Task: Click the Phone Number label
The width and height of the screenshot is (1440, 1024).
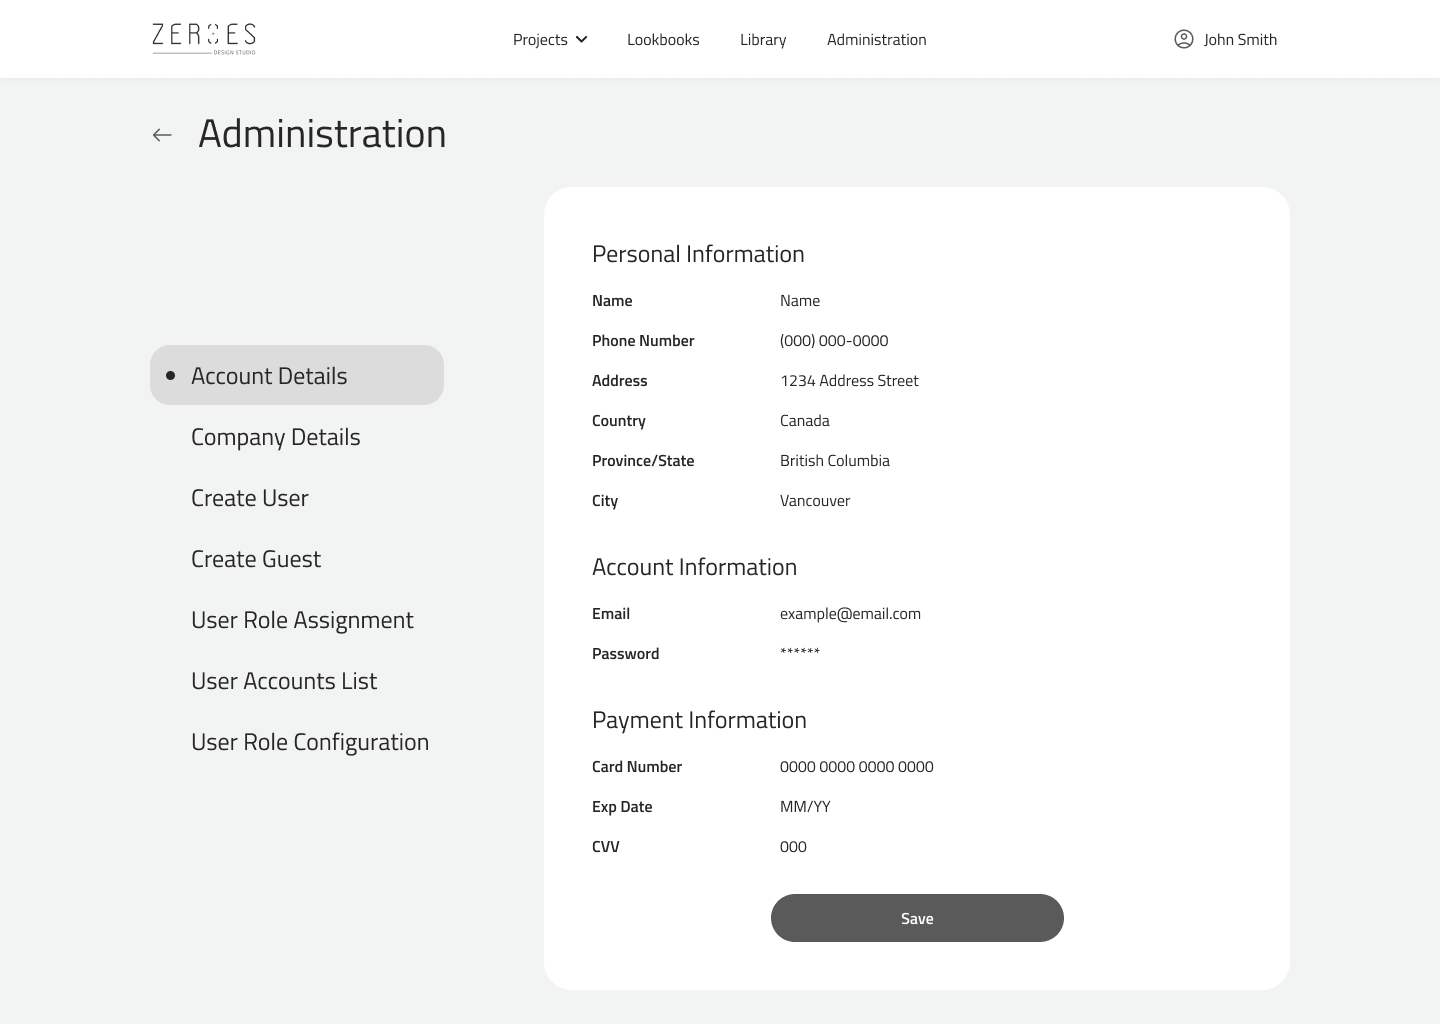Action: 643,341
